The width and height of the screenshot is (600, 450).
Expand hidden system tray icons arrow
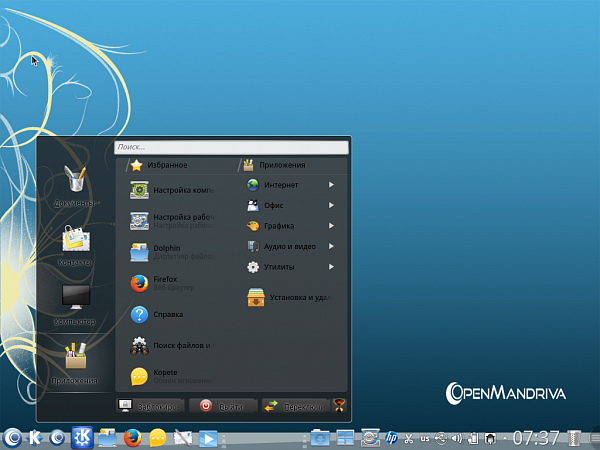click(505, 439)
